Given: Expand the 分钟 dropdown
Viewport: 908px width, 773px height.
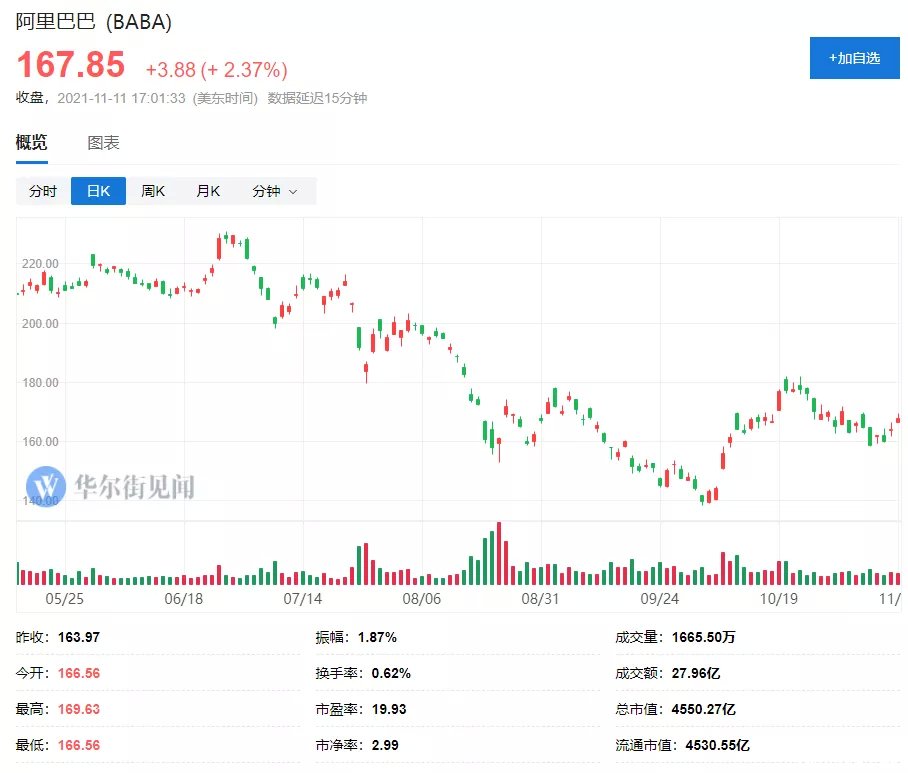Looking at the screenshot, I should (x=275, y=191).
